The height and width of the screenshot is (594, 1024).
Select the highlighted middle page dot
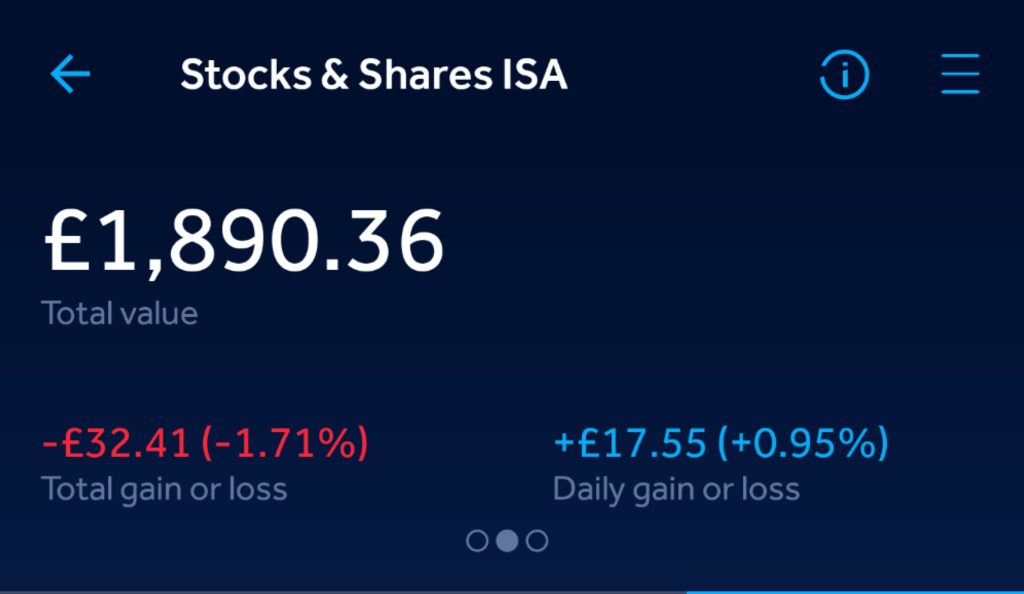[507, 541]
